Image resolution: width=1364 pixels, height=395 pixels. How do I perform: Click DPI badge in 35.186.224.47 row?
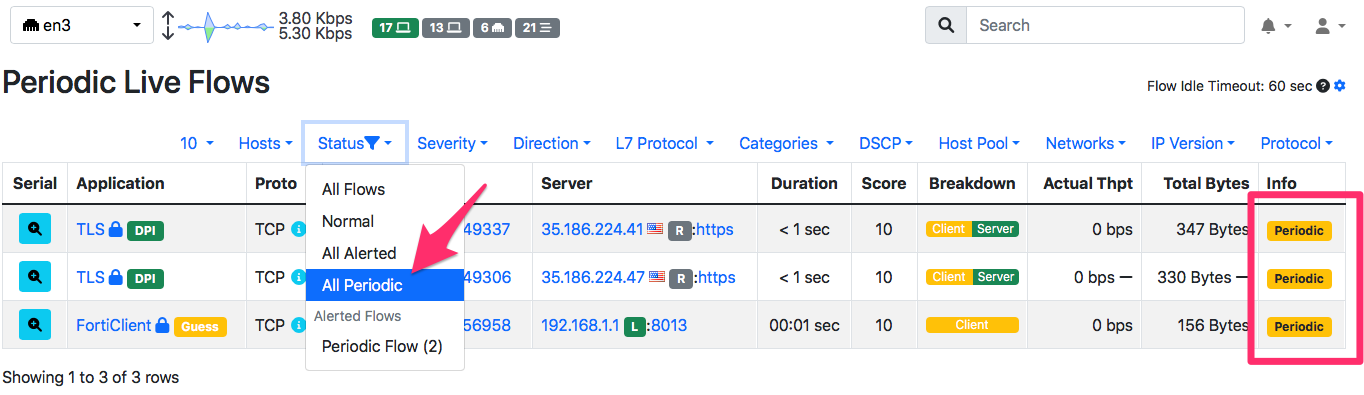145,278
